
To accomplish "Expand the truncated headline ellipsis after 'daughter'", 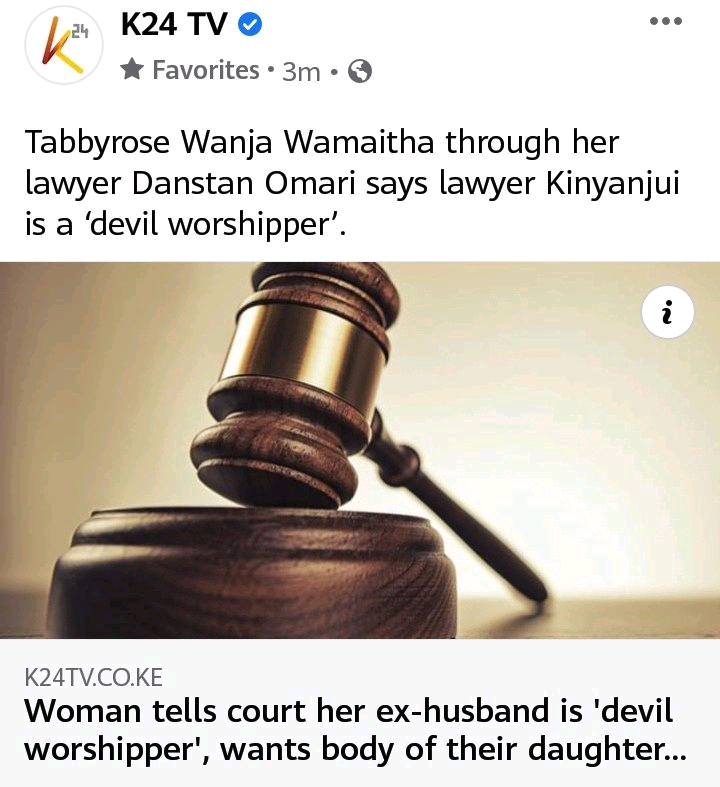I will click(x=675, y=750).
